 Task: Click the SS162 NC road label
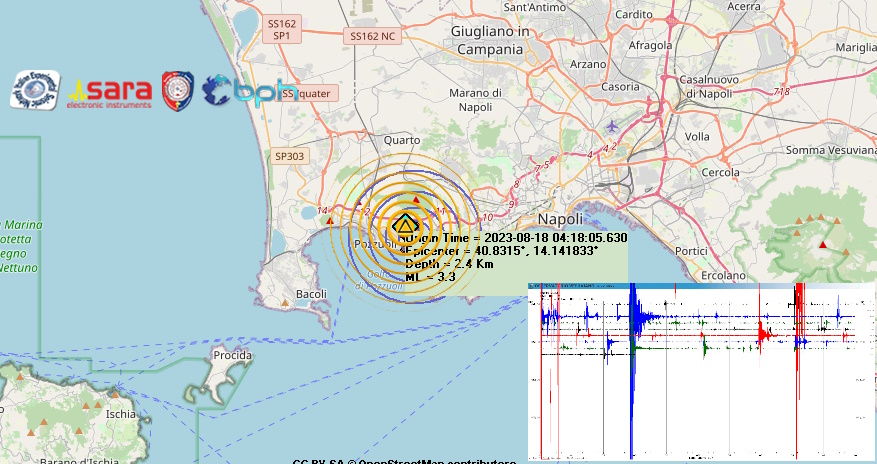(x=373, y=36)
